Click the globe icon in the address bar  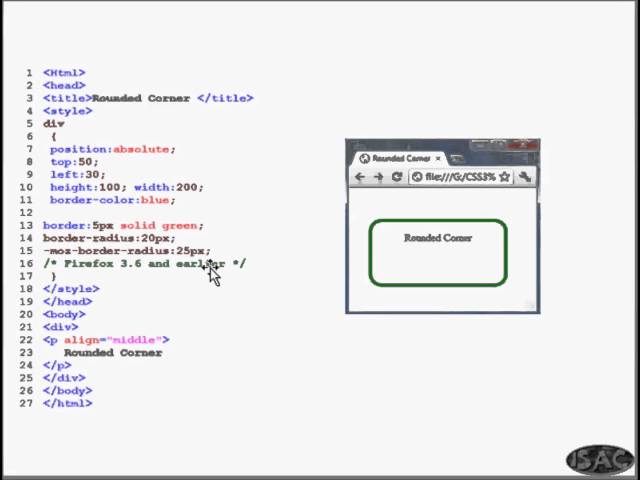click(x=417, y=177)
